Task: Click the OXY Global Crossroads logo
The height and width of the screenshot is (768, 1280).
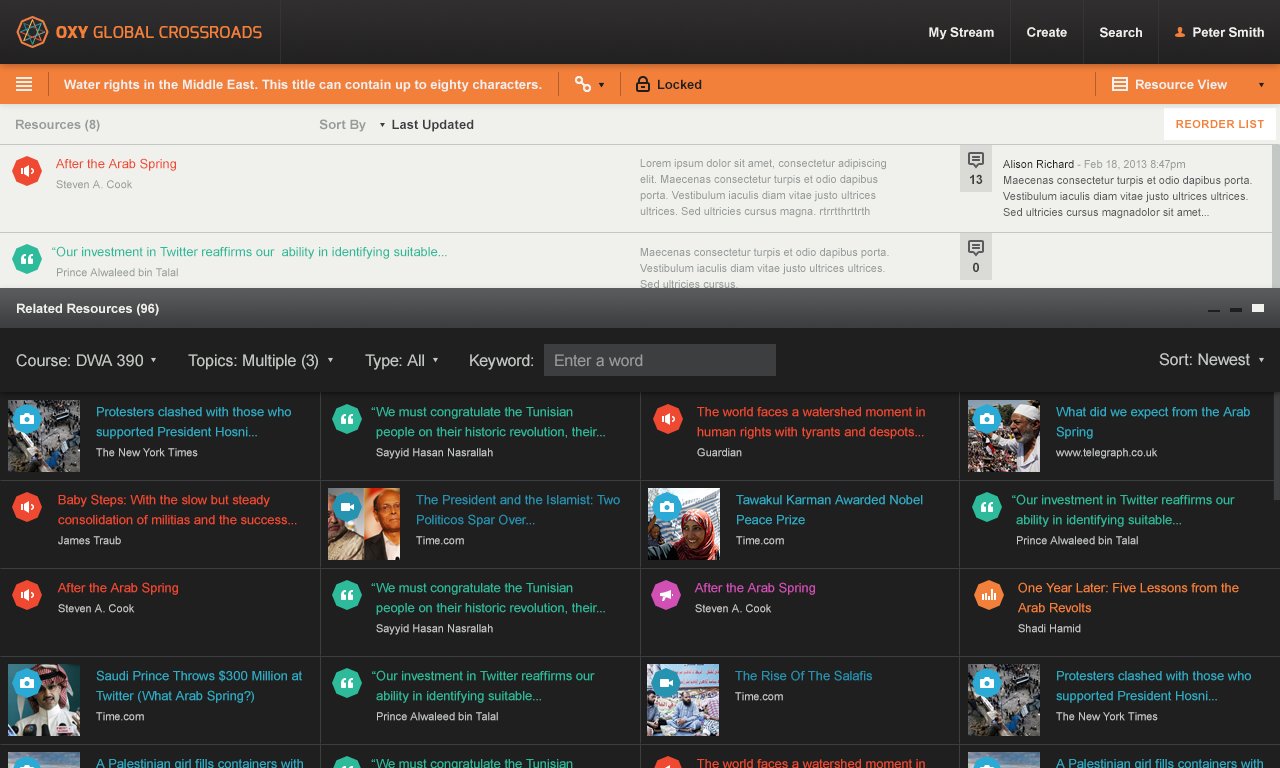Action: coord(140,32)
